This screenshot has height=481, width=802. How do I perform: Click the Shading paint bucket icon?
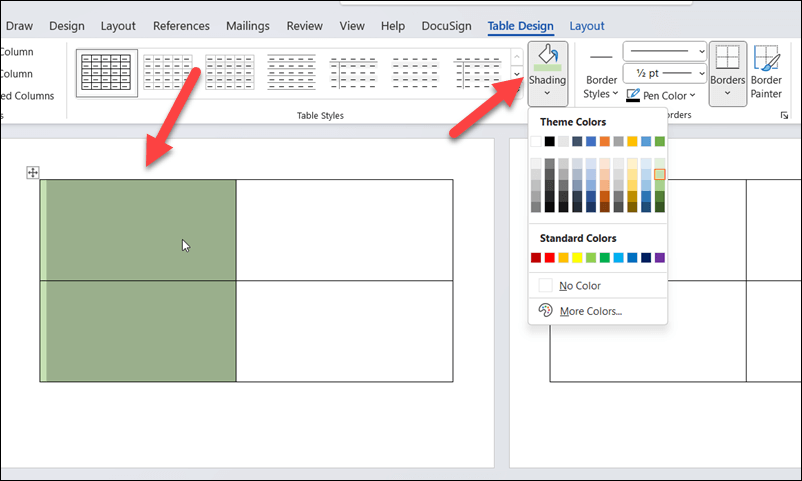[547, 57]
